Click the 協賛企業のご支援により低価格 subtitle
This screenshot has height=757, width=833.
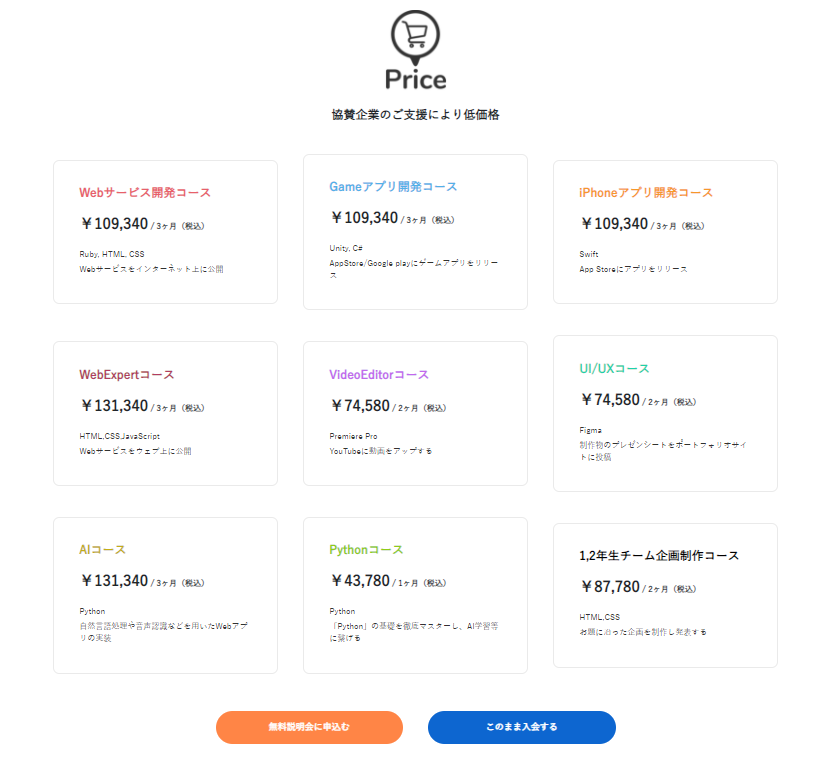coord(415,115)
